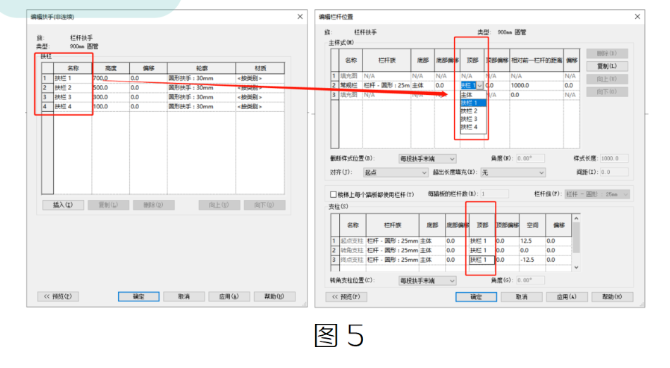This screenshot has height=368, width=670.
Task: Click profile cell 圆形扶手 30mm of 扶栏 1
Action: (x=201, y=78)
